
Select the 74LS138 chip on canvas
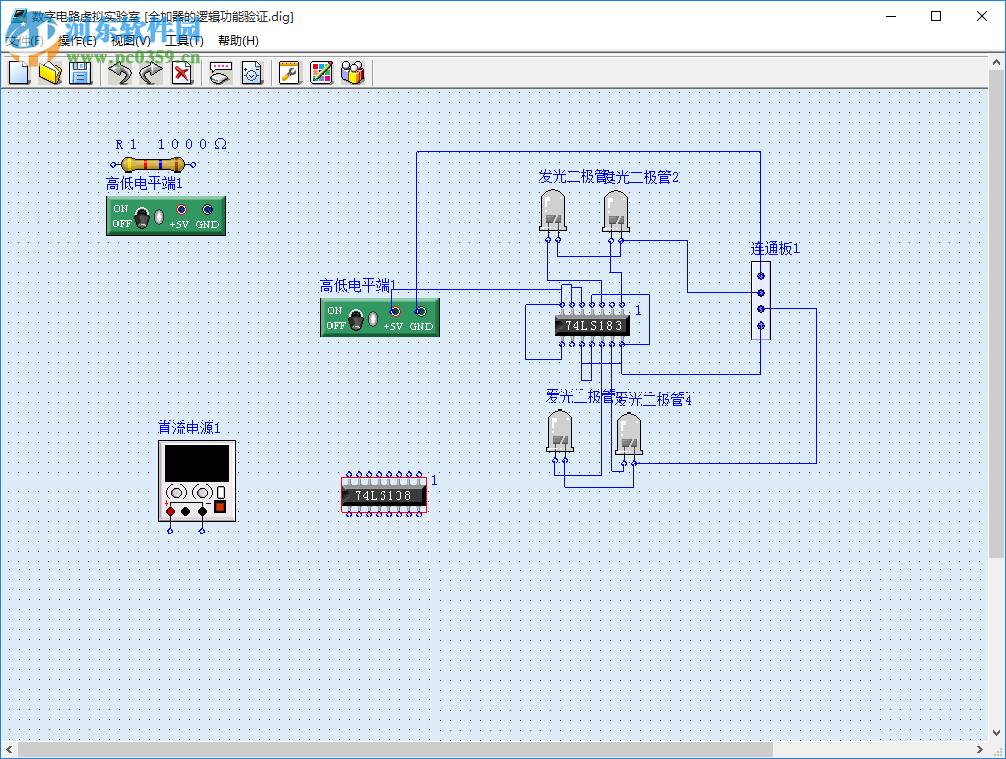(384, 495)
